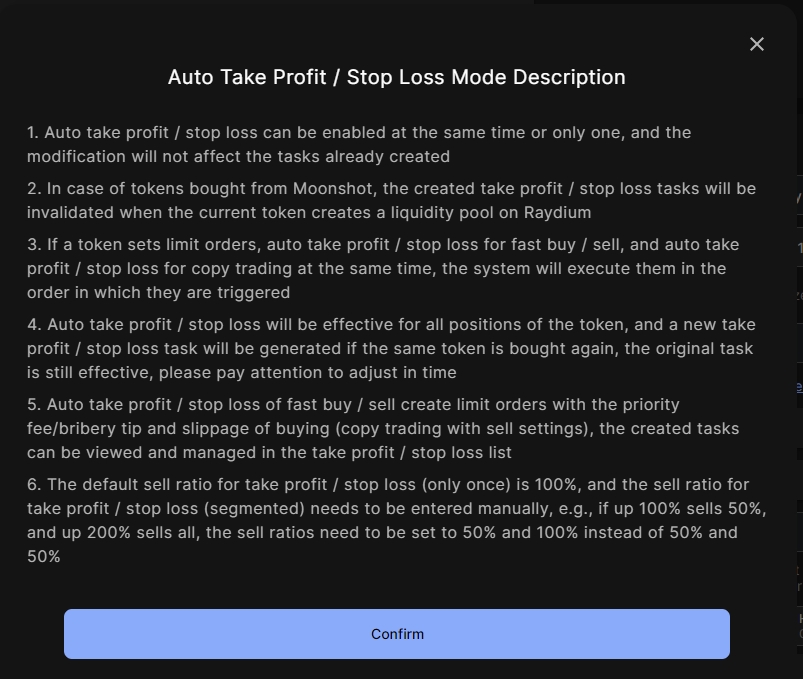Image resolution: width=803 pixels, height=679 pixels.
Task: Select paragraph 1 about enabling modes simultaneously
Action: pyautogui.click(x=358, y=144)
